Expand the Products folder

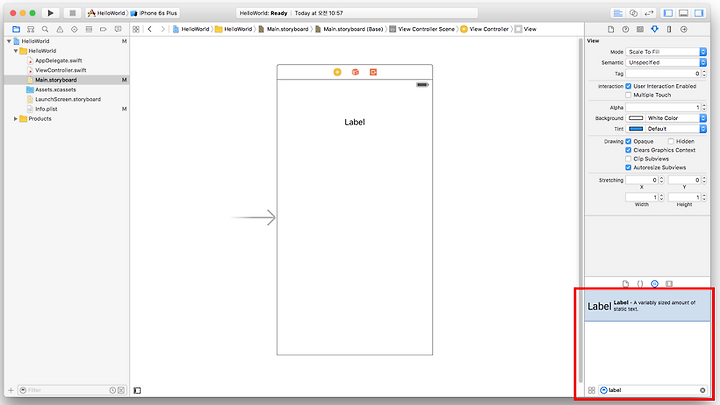16,119
